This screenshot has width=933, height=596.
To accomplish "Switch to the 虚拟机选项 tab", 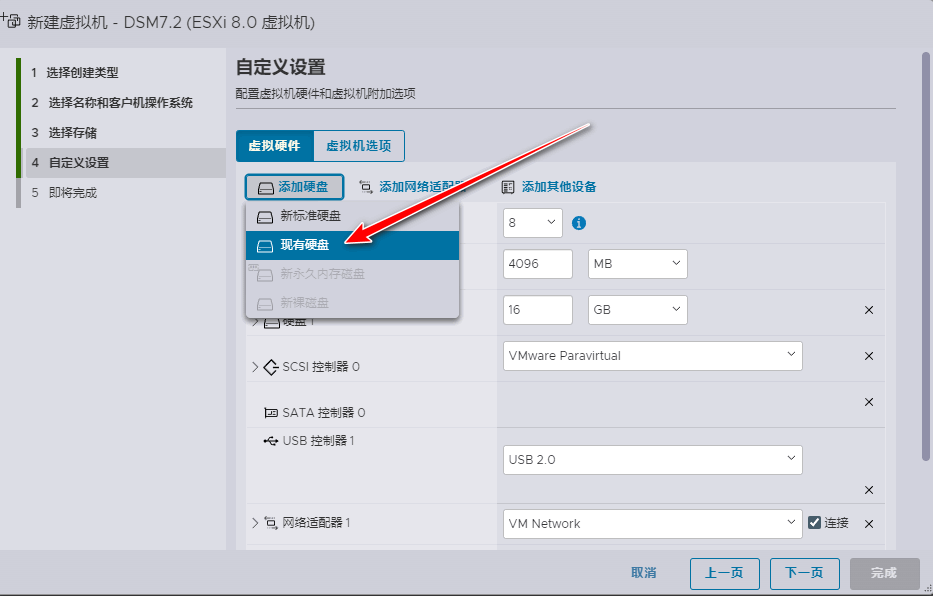I will click(359, 146).
